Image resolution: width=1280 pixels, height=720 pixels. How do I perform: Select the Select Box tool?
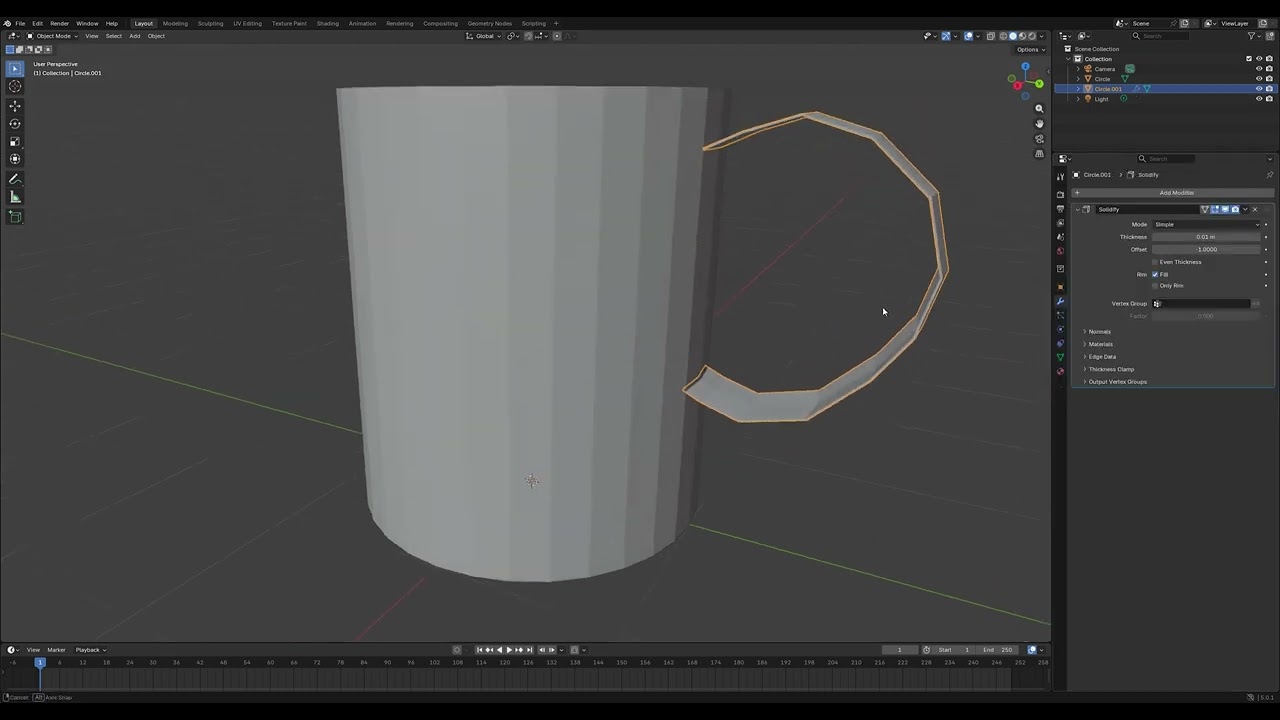pyautogui.click(x=15, y=69)
